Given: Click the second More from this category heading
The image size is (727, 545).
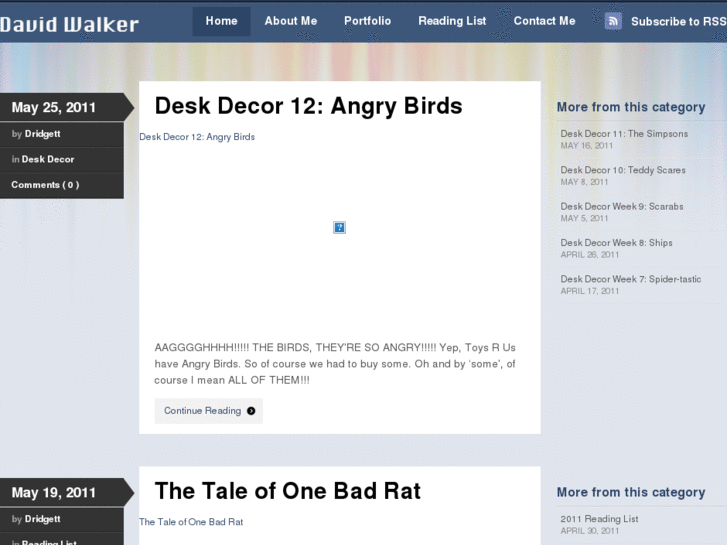Looking at the screenshot, I should tap(631, 492).
